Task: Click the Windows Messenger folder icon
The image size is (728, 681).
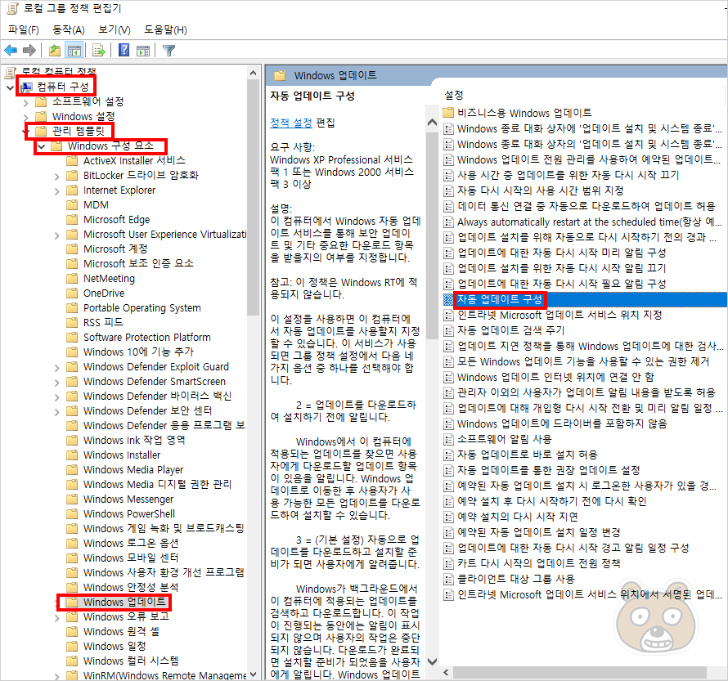Action: click(72, 499)
